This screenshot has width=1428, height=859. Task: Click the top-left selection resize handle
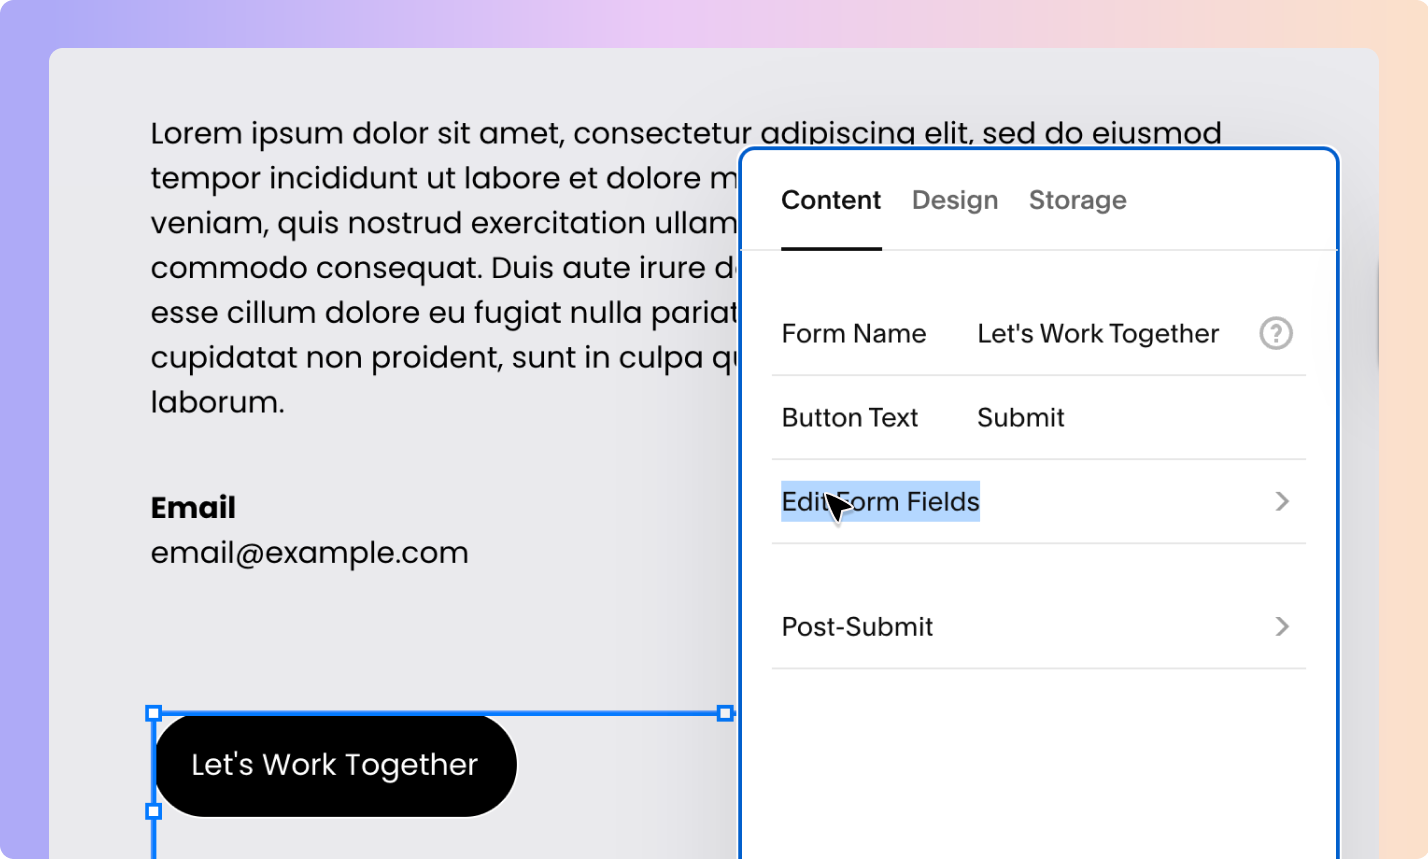pos(154,713)
